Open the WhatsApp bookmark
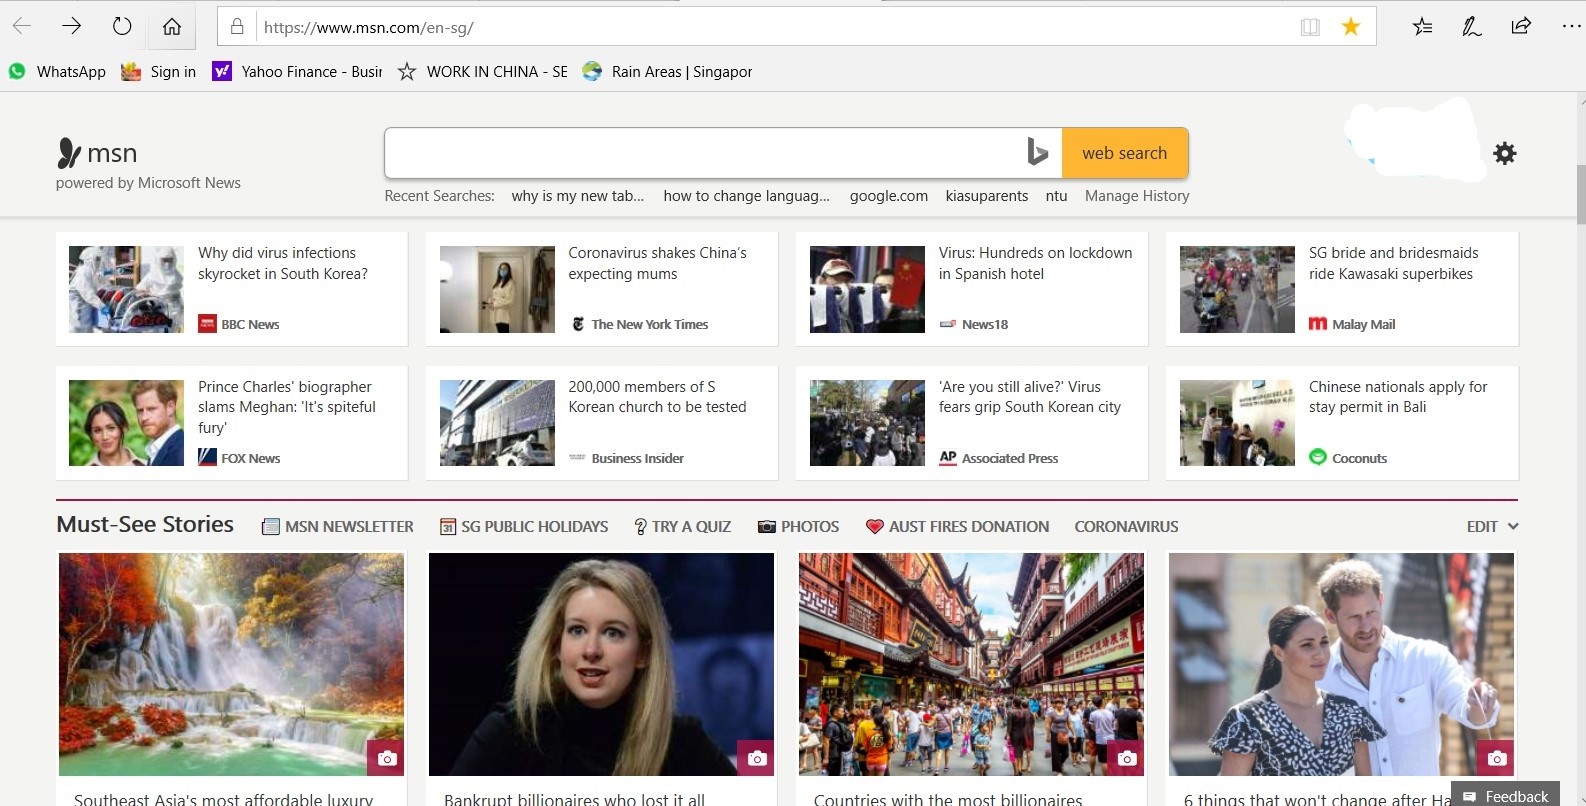 tap(57, 72)
